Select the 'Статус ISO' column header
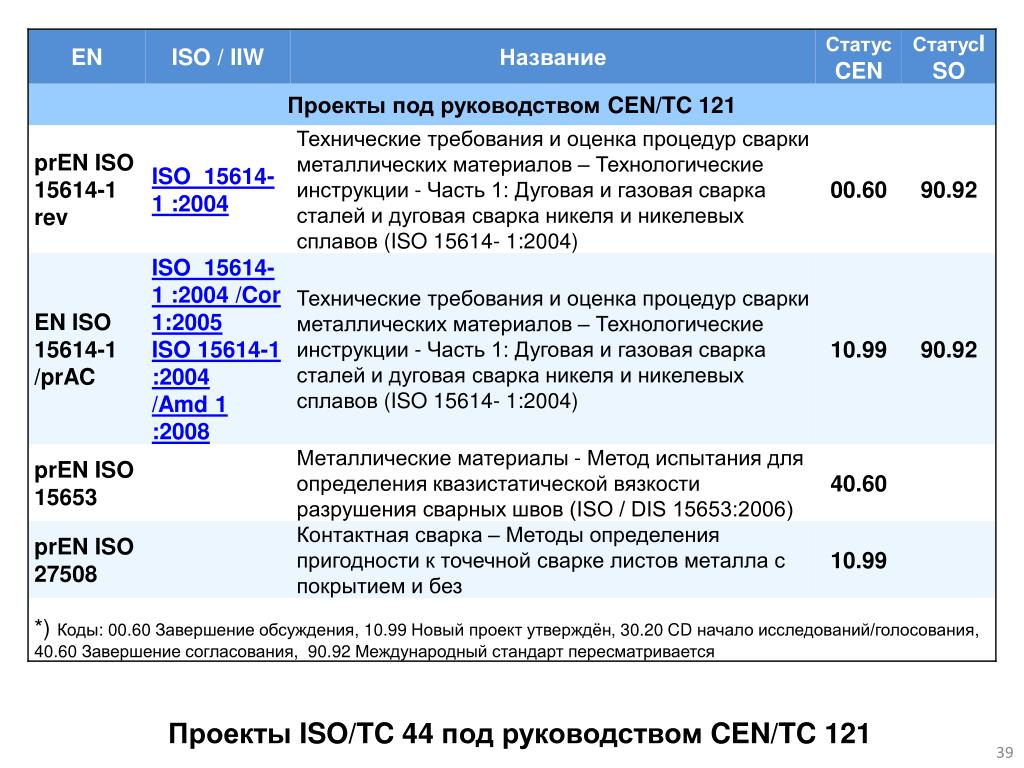 click(948, 57)
